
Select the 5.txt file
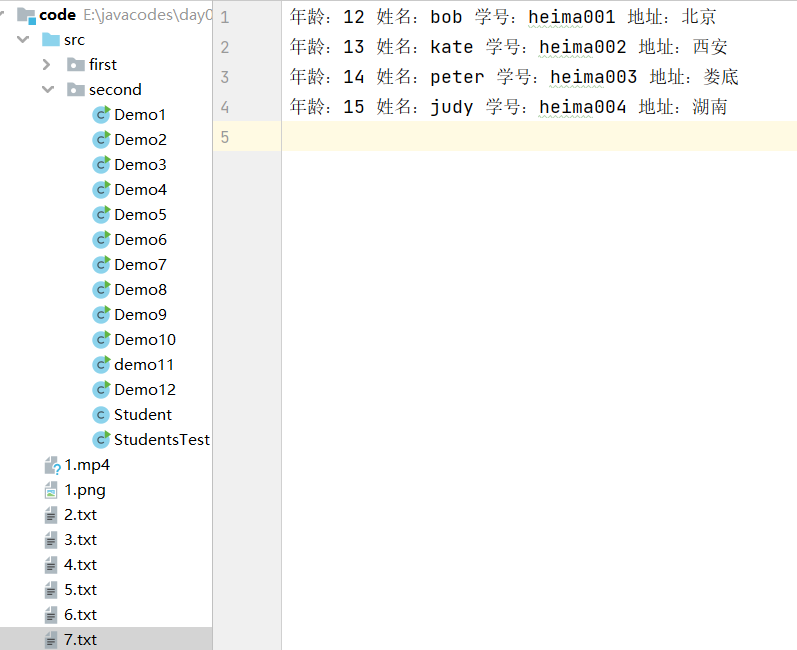(80, 590)
